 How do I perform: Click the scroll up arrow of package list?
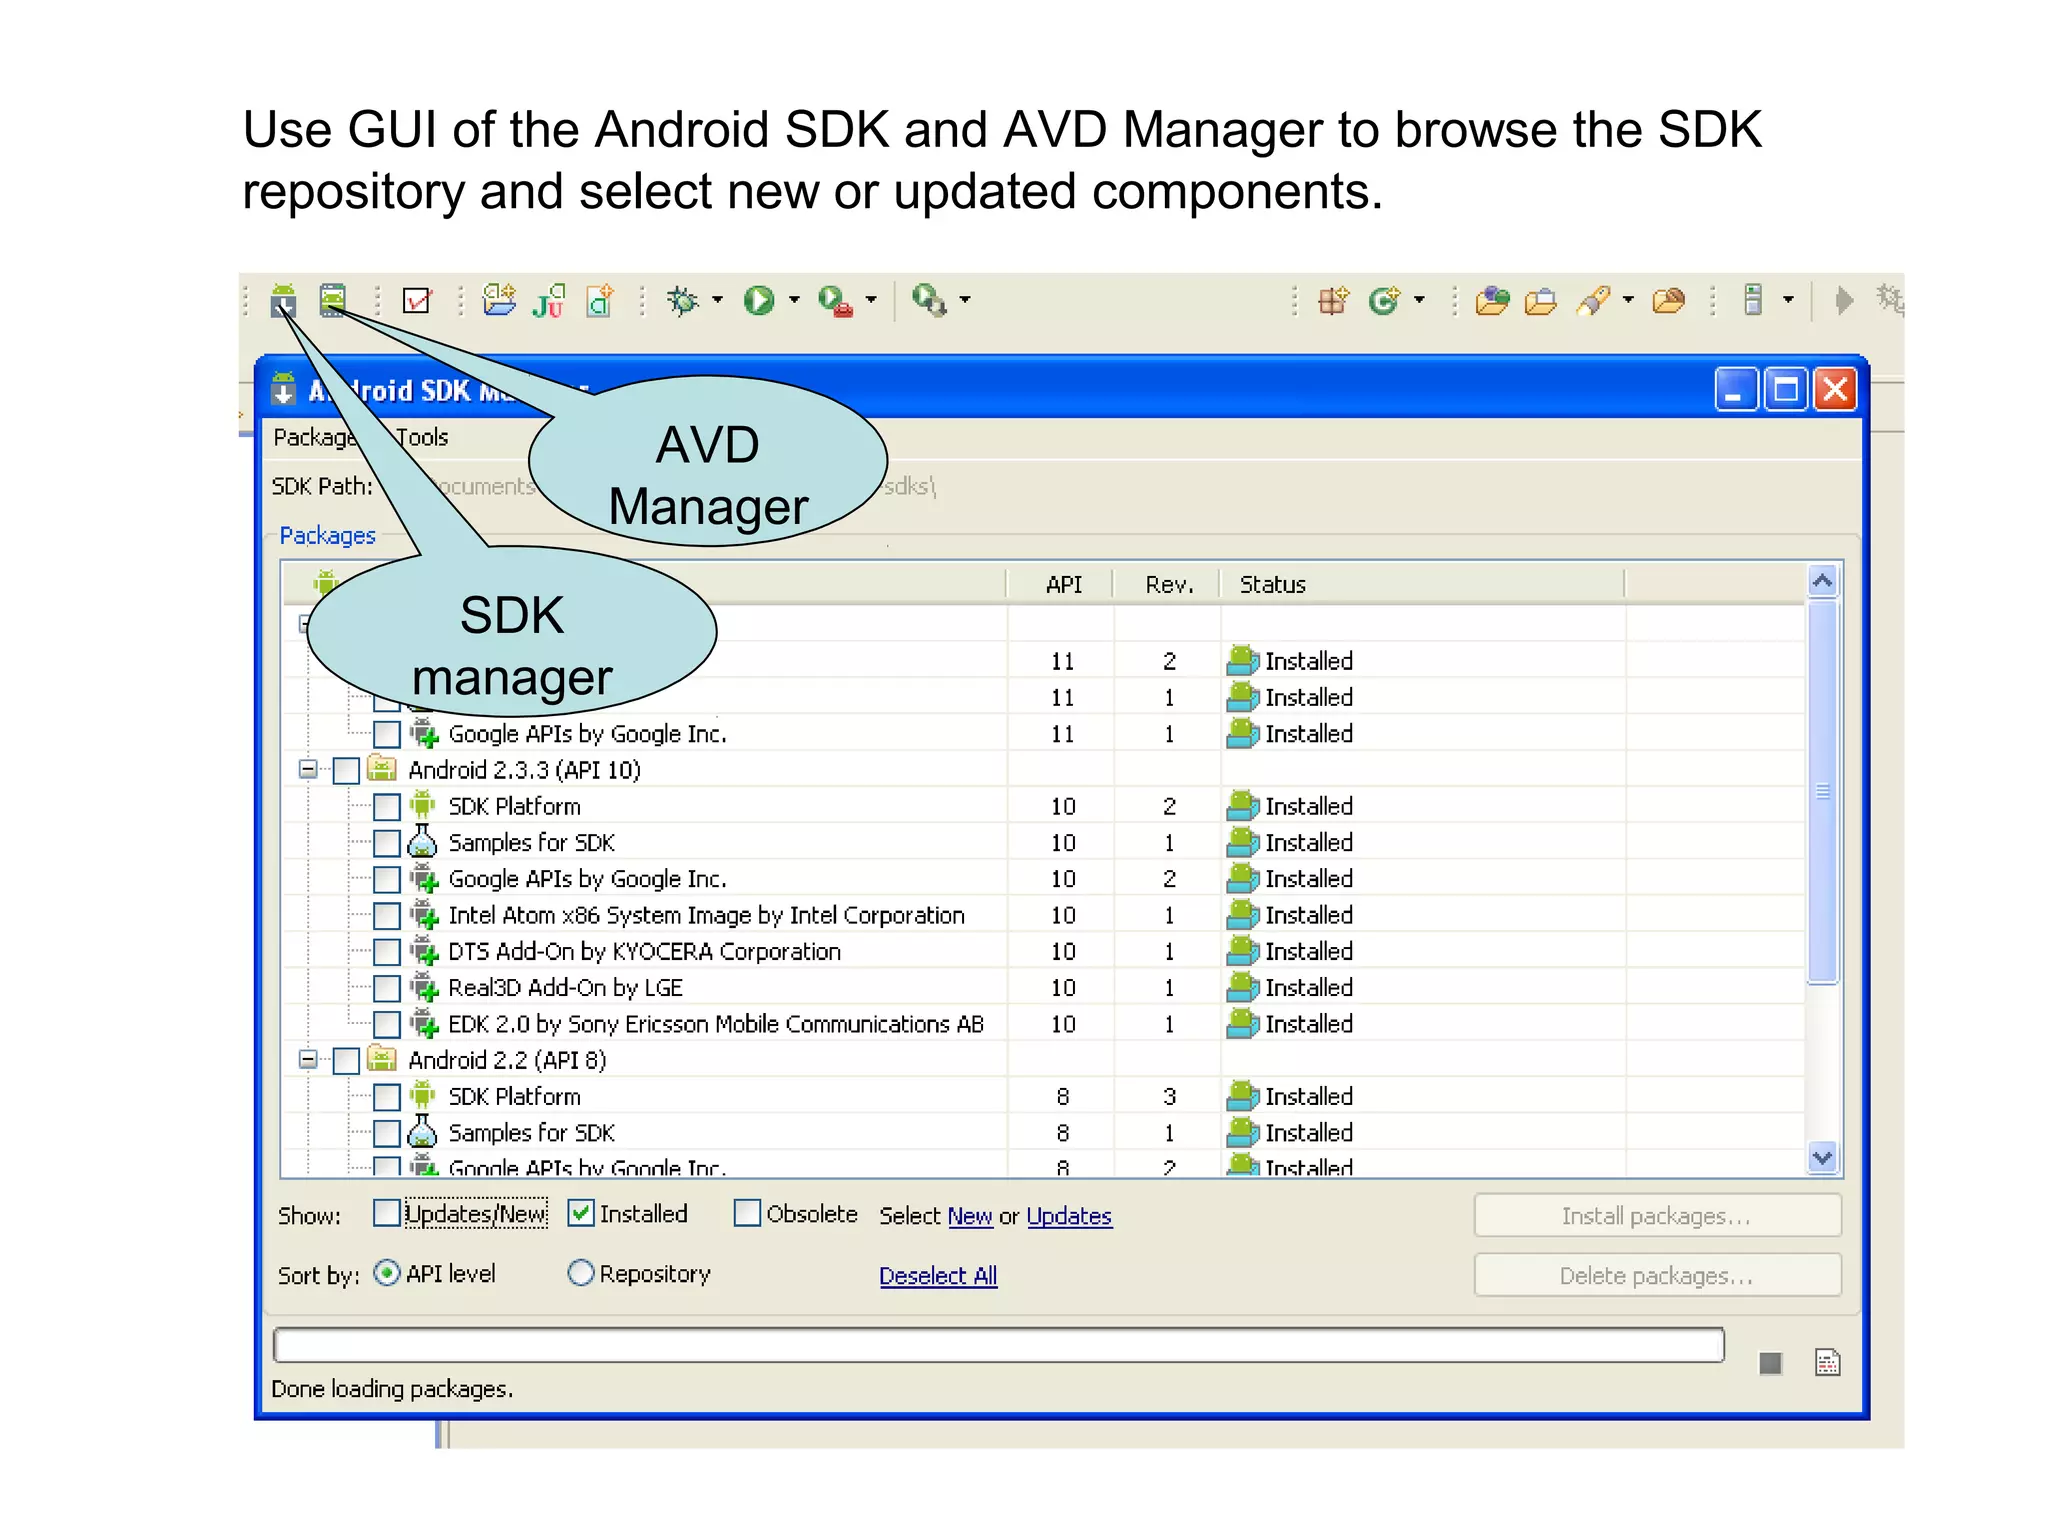[1823, 581]
